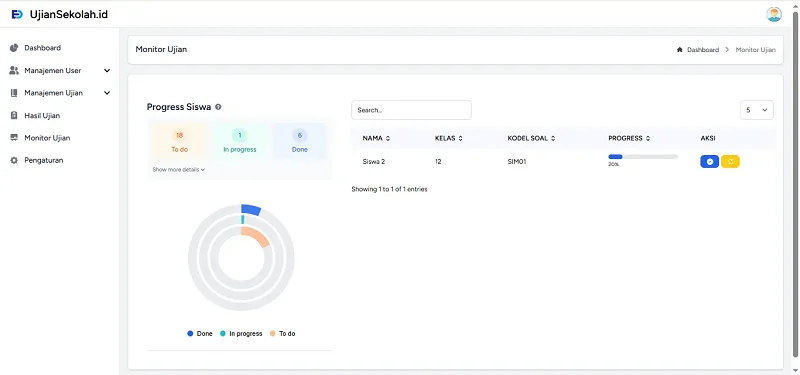Click the Monitor Ujian page title
This screenshot has width=800, height=375.
coord(161,49)
